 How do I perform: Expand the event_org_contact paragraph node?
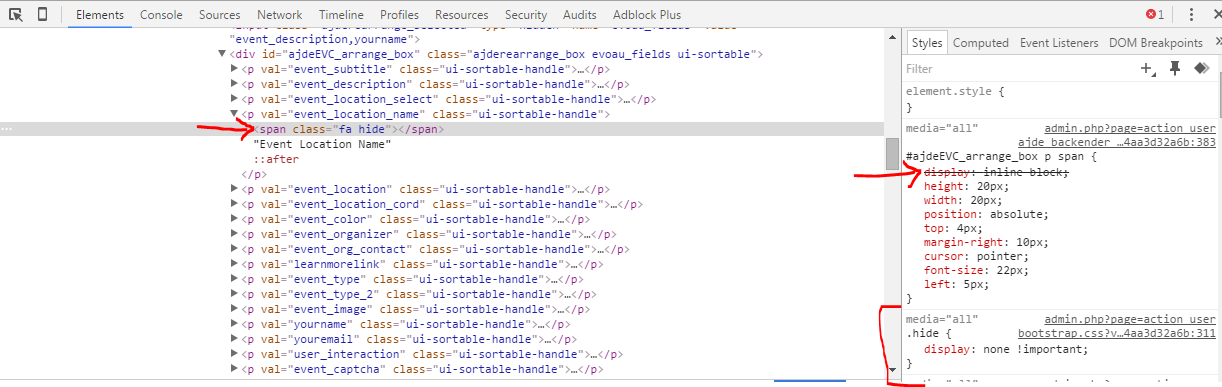235,249
